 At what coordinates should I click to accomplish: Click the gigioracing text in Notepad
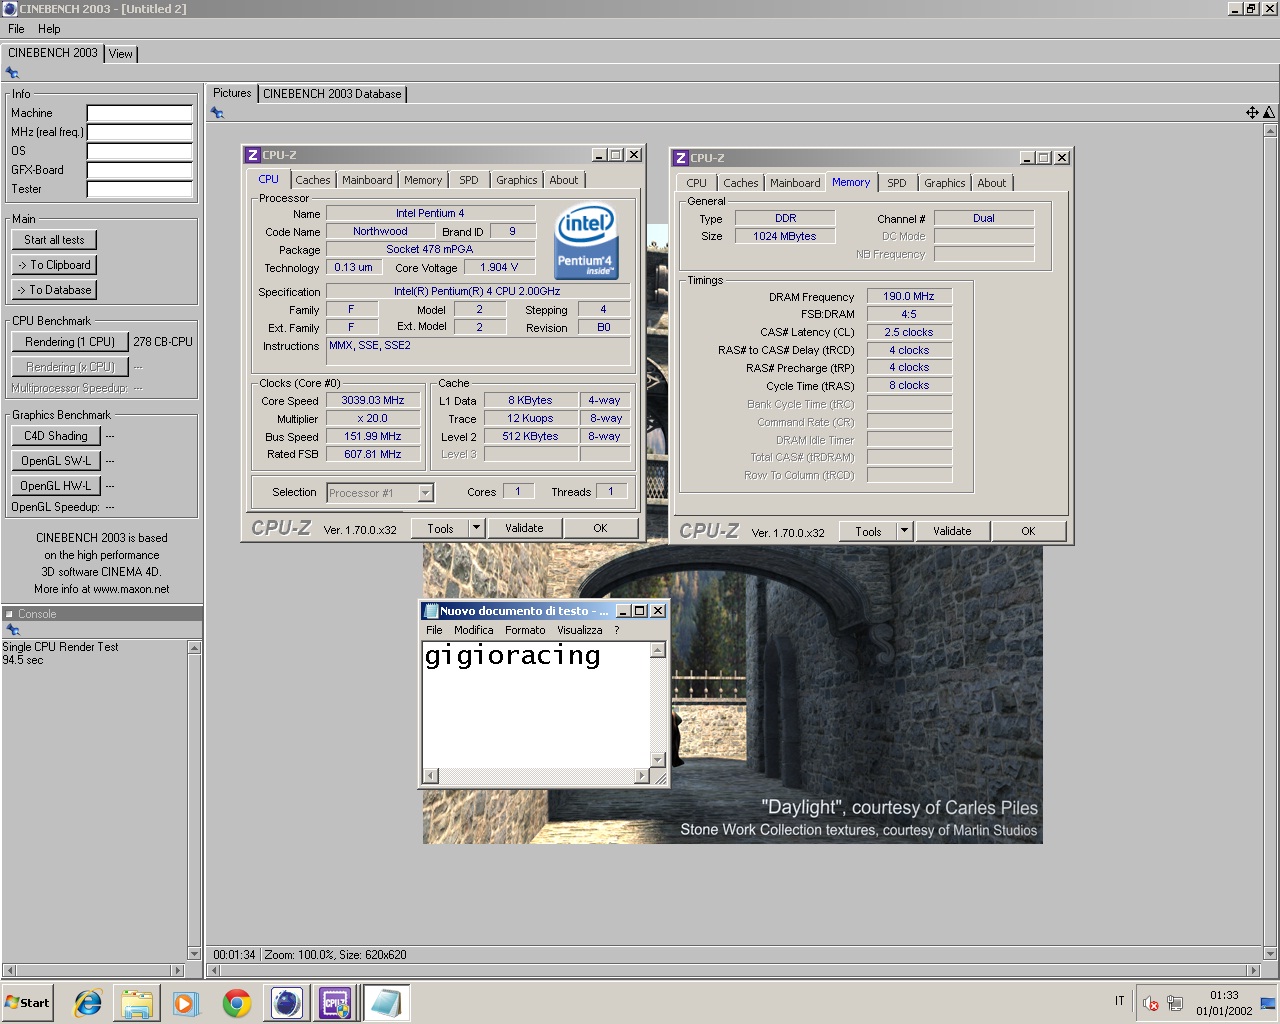point(512,656)
